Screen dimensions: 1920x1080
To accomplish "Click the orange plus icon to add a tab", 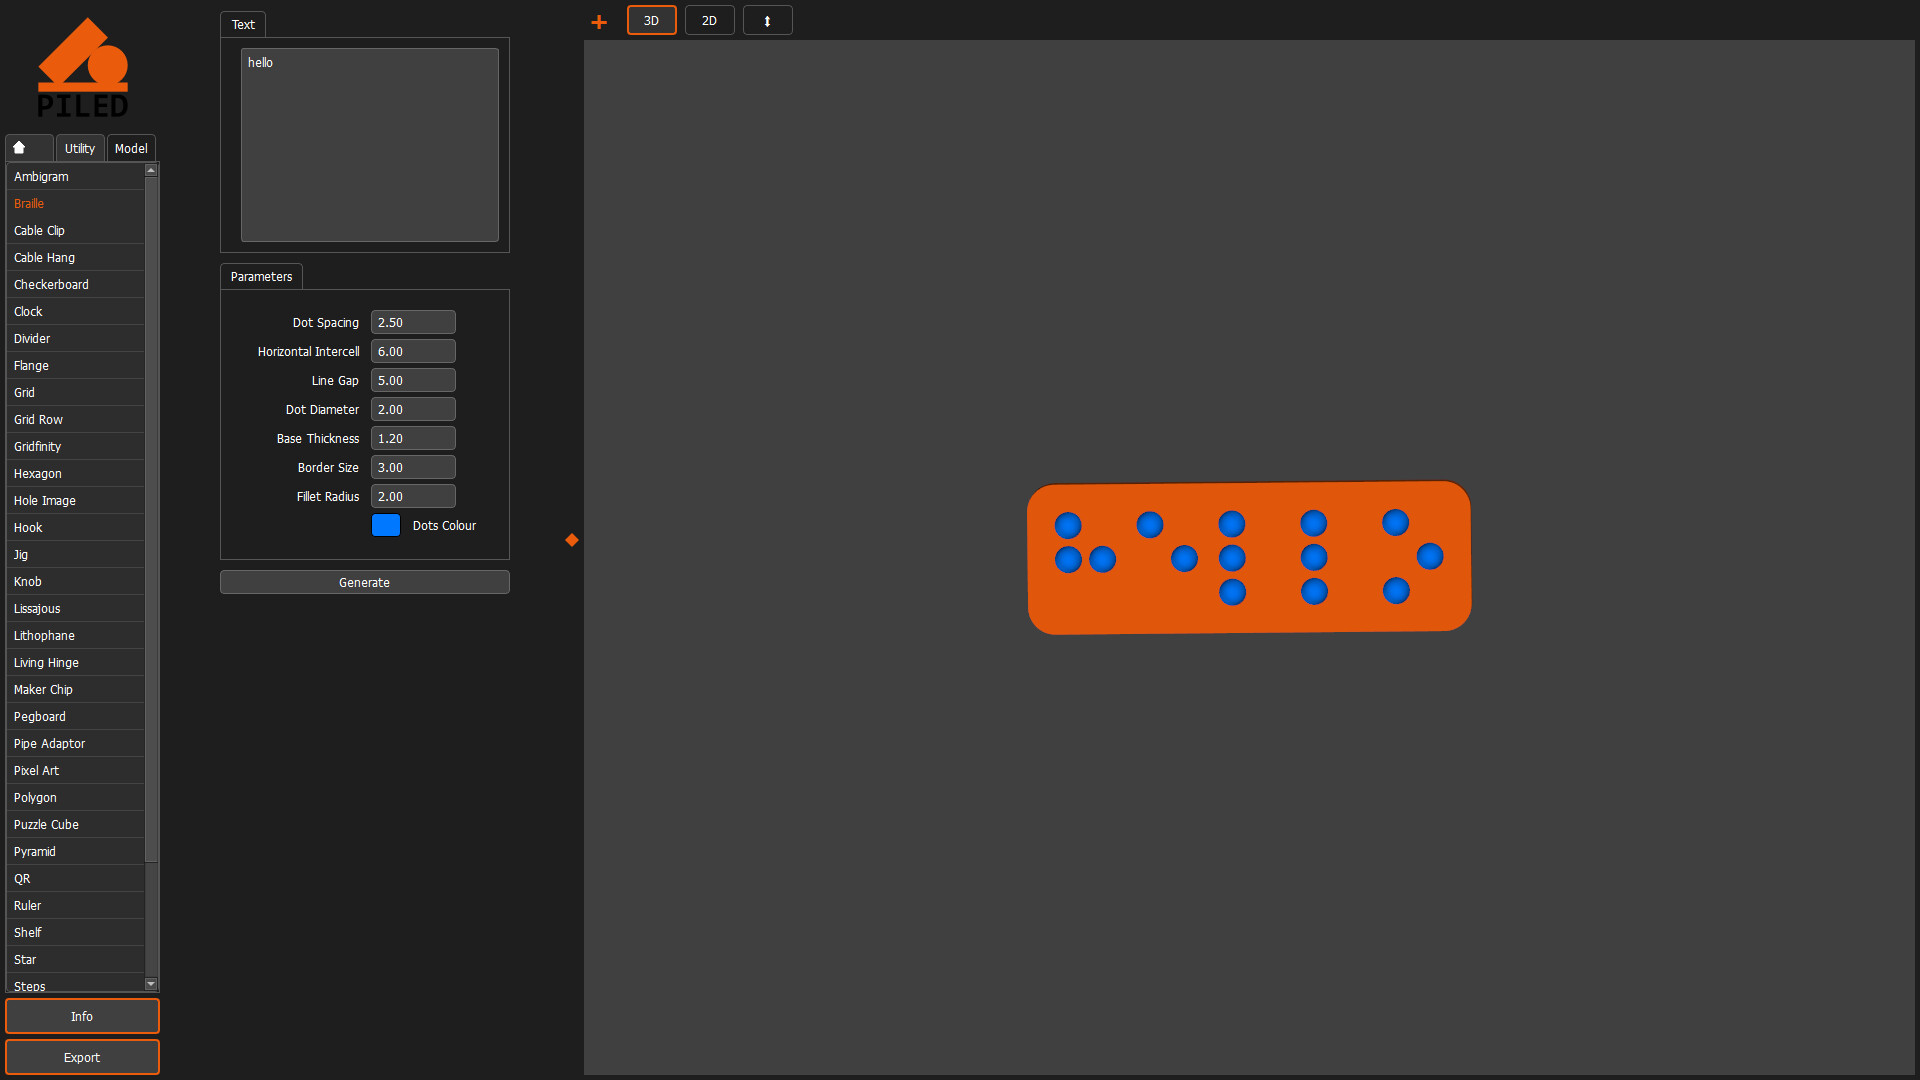I will click(x=598, y=21).
